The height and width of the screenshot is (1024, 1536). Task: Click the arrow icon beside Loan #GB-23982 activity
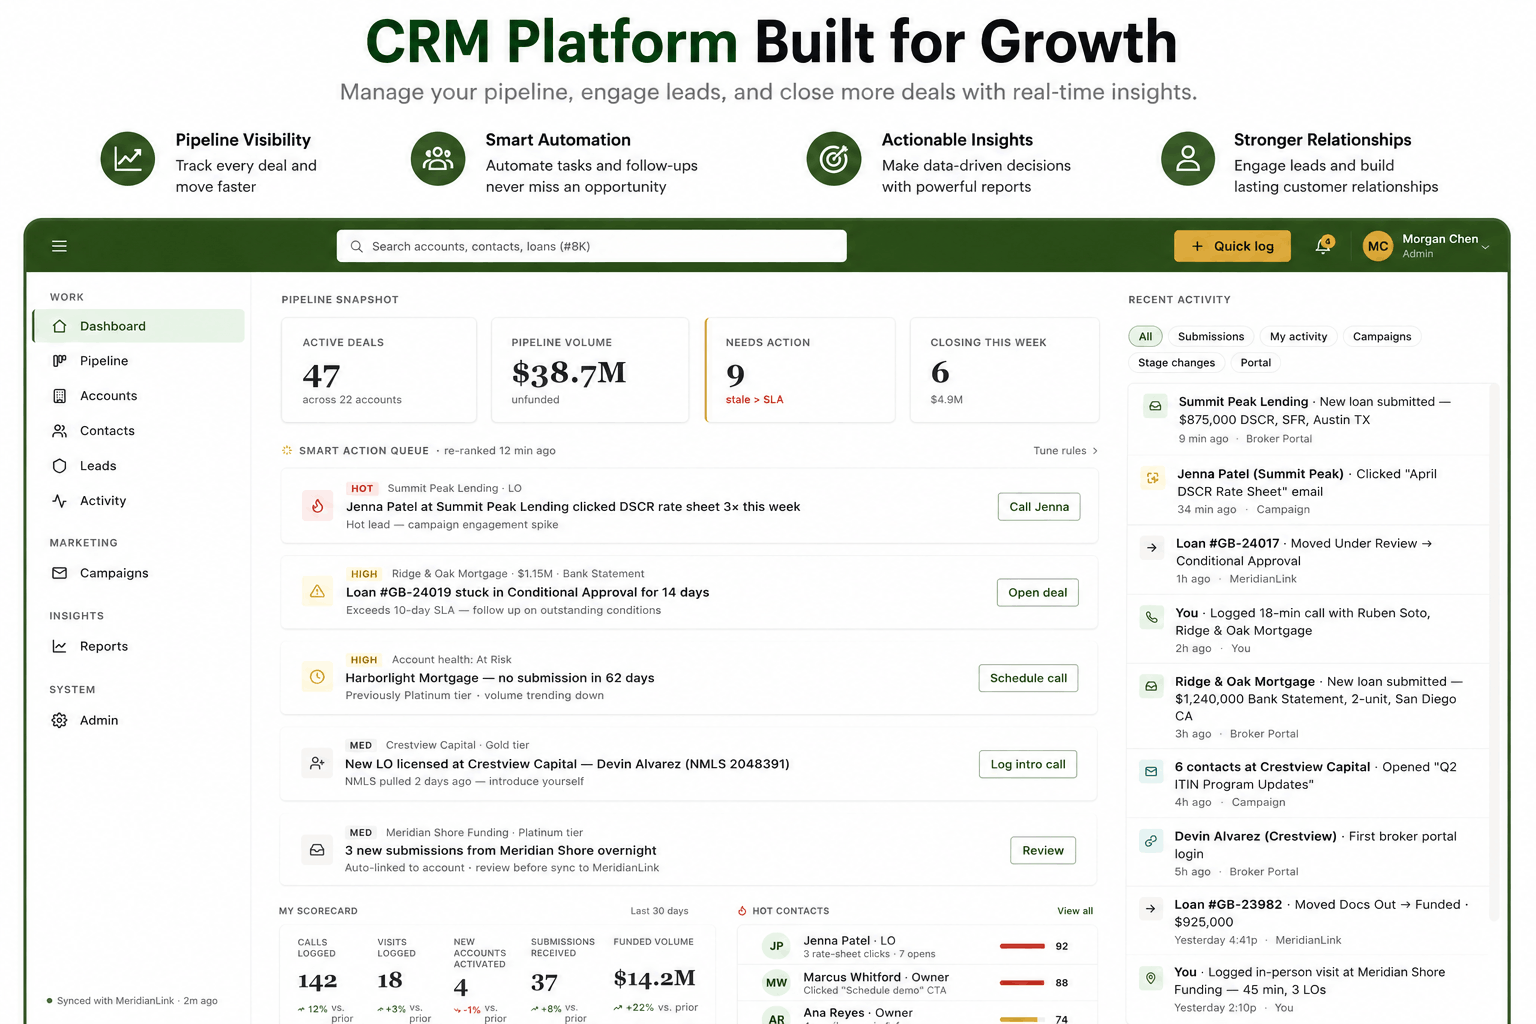(1151, 909)
